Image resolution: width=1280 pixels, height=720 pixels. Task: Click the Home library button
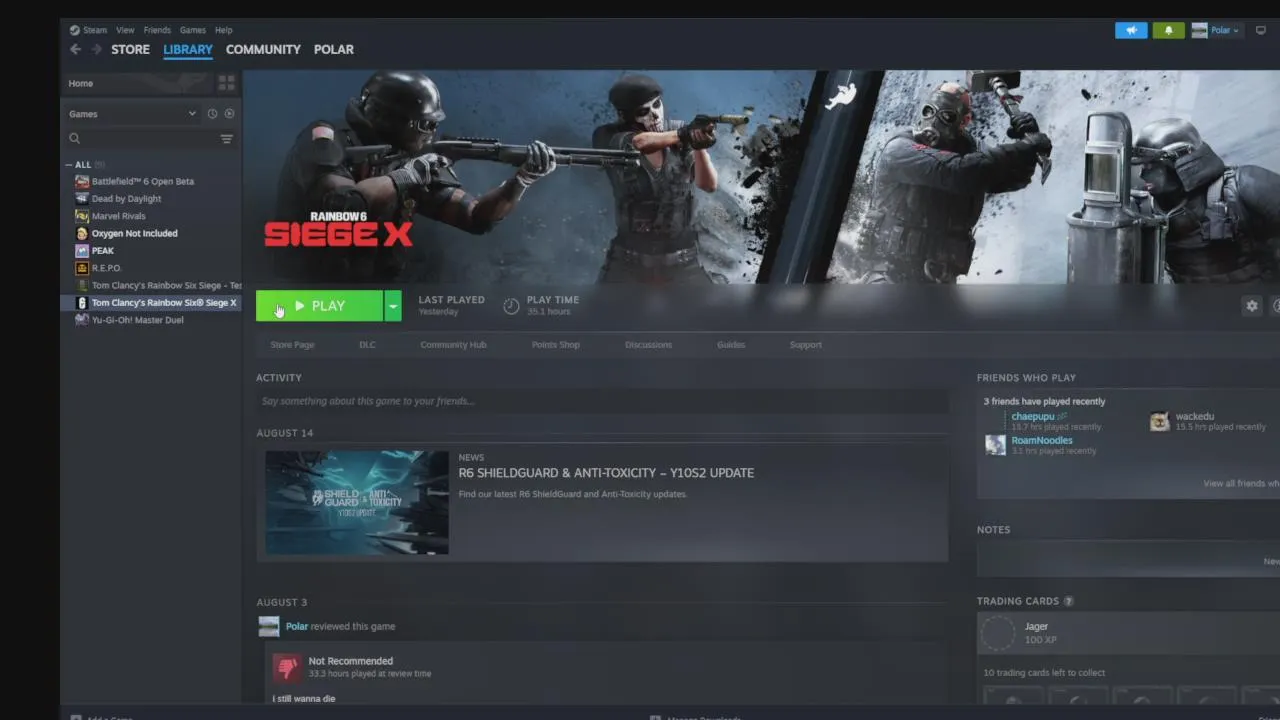pyautogui.click(x=138, y=83)
